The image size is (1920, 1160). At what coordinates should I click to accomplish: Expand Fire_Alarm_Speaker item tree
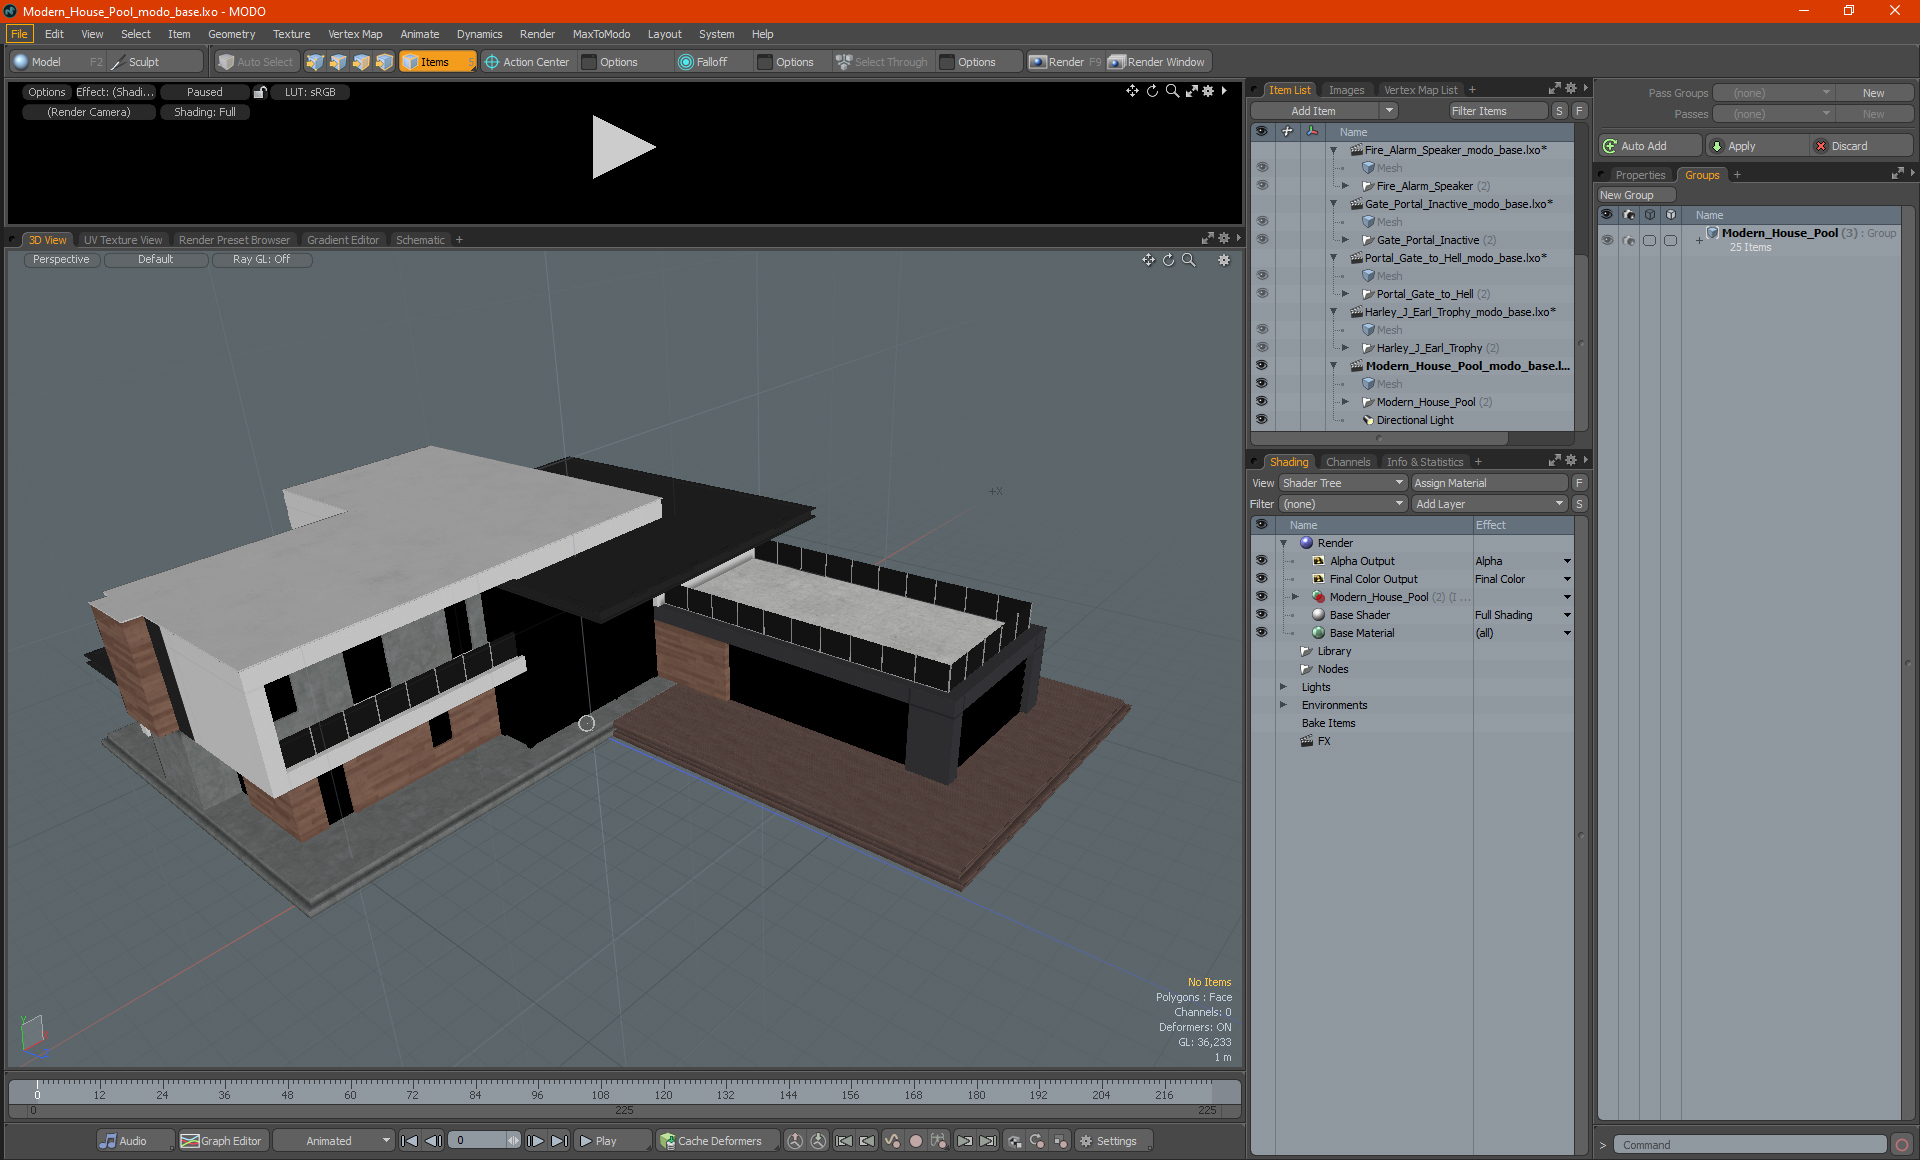[x=1345, y=186]
